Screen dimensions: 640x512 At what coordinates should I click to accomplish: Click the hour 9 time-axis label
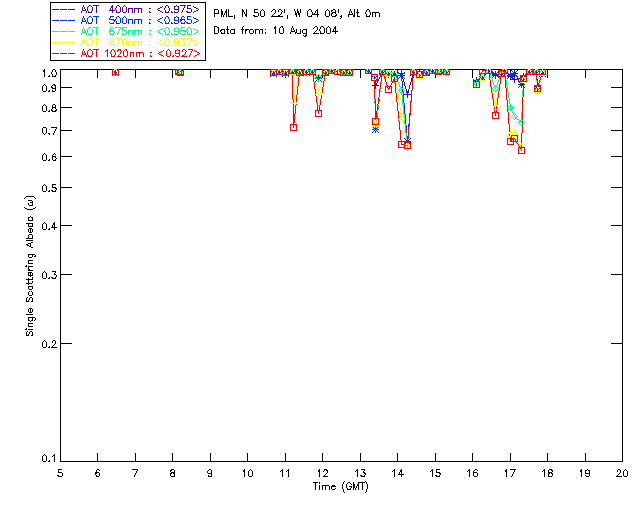click(210, 473)
